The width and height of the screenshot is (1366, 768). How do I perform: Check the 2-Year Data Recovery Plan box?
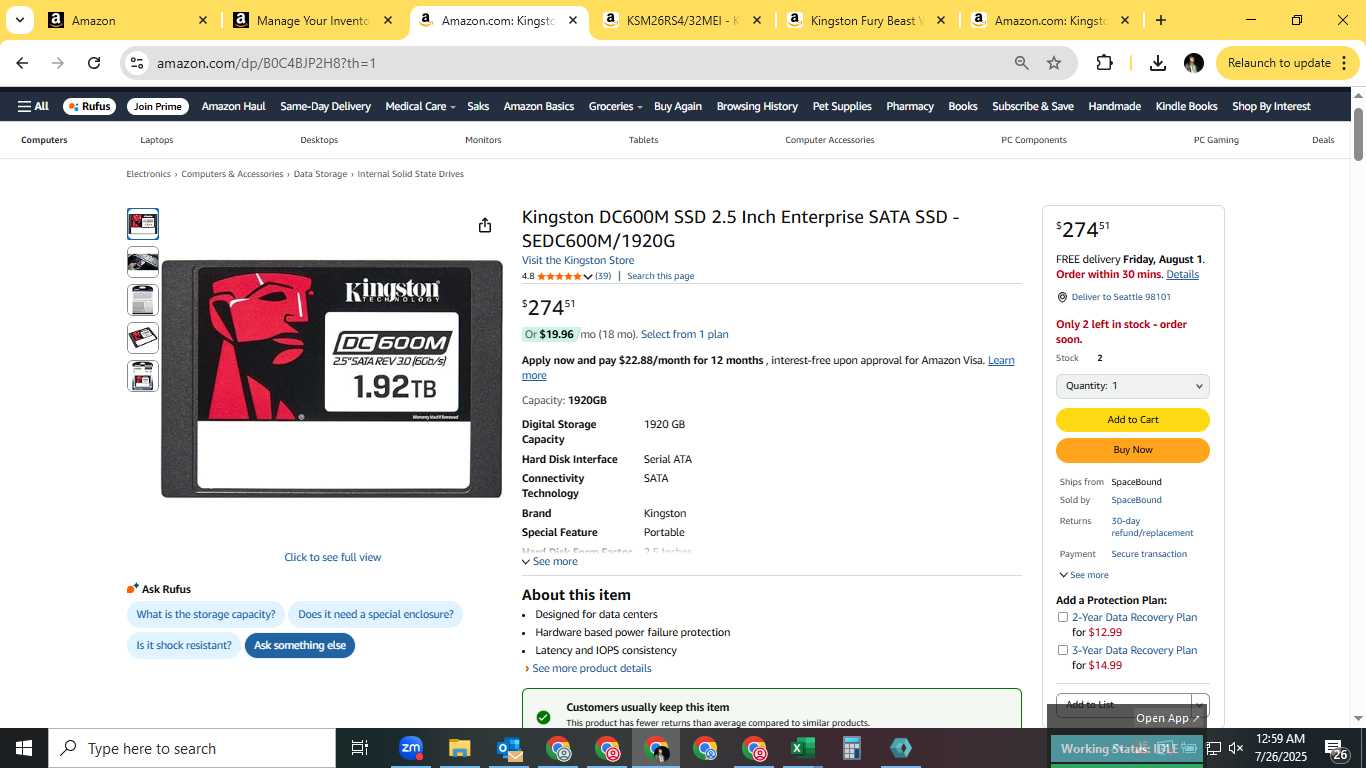[x=1063, y=617]
